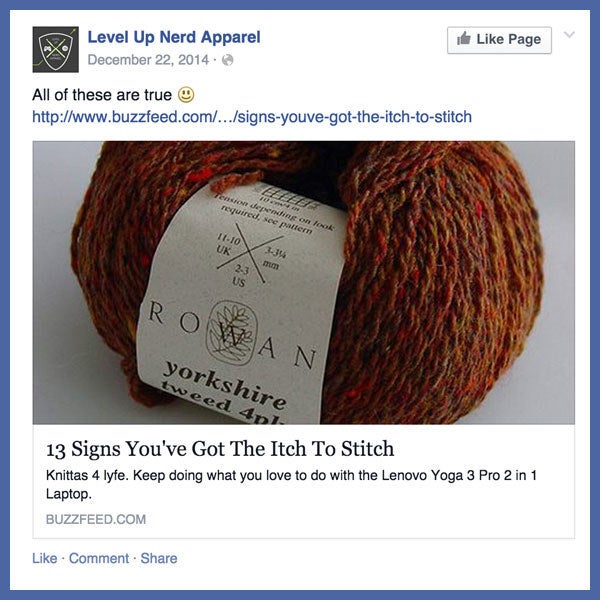Image resolution: width=600 pixels, height=600 pixels.
Task: Click the BUZZFEED.COM source label
Action: coord(96,519)
